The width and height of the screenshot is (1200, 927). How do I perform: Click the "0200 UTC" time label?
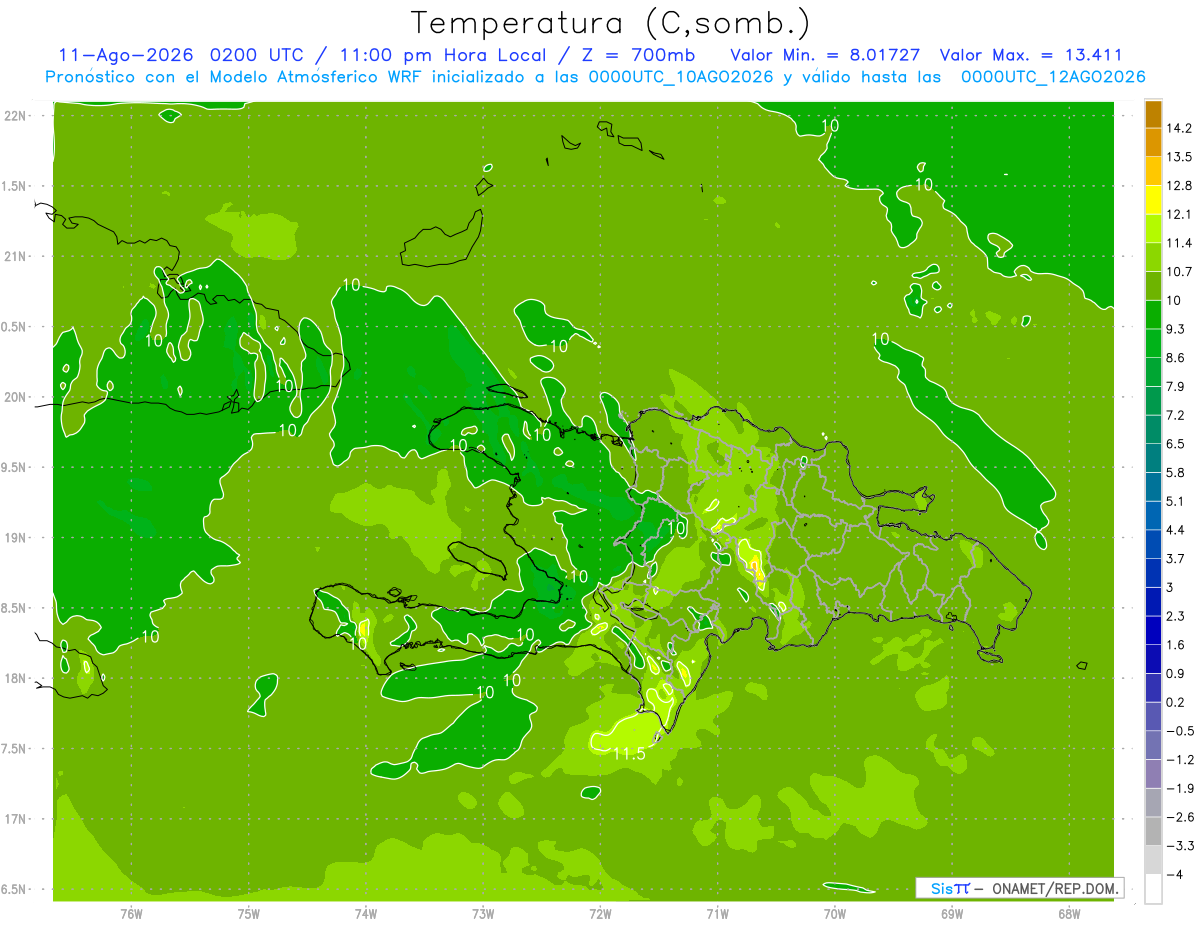258,55
